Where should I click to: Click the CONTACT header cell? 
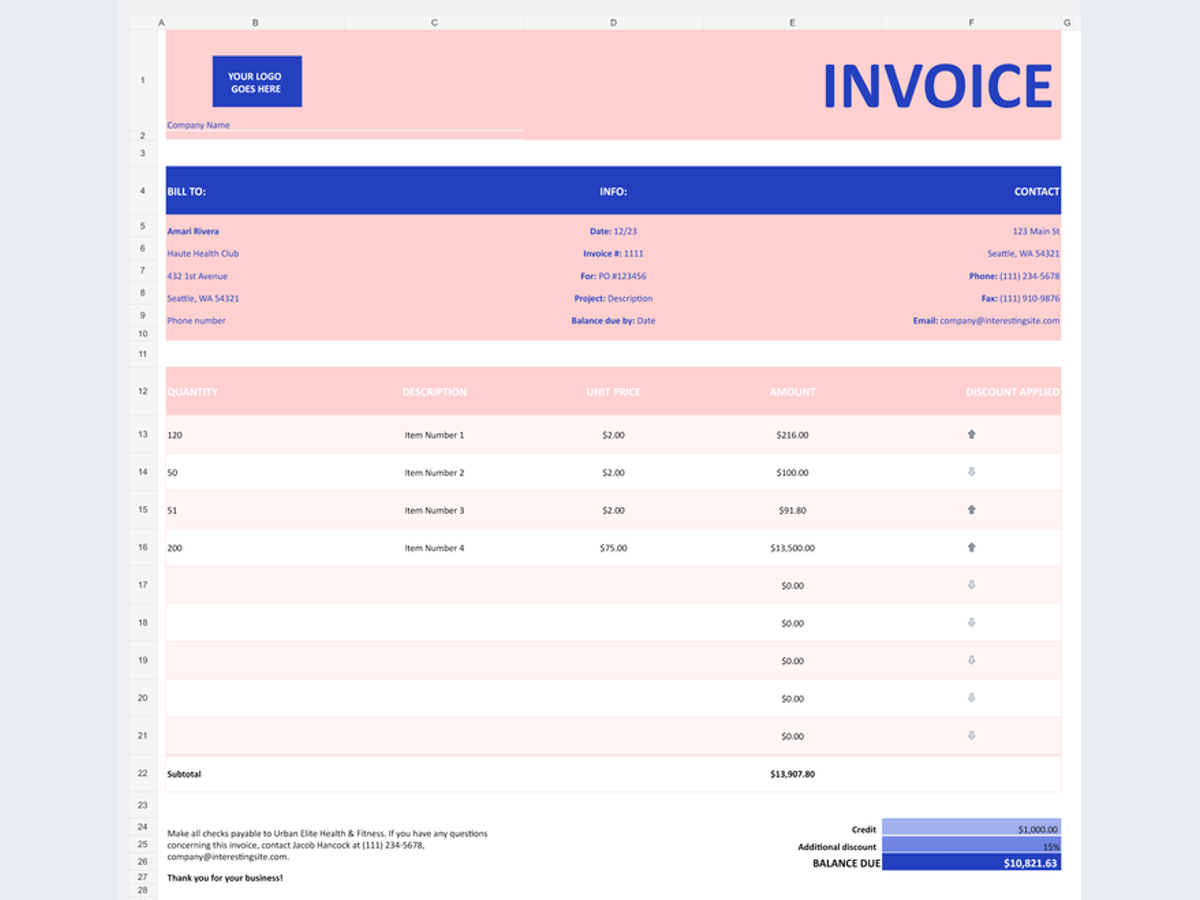(x=1037, y=191)
